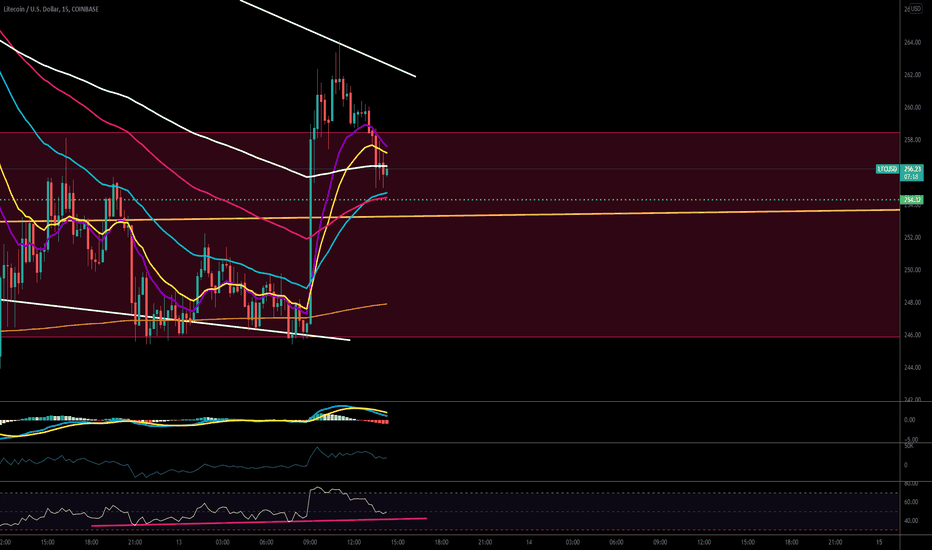
Task: Click the 40.00 RSI scale label
Action: (911, 521)
